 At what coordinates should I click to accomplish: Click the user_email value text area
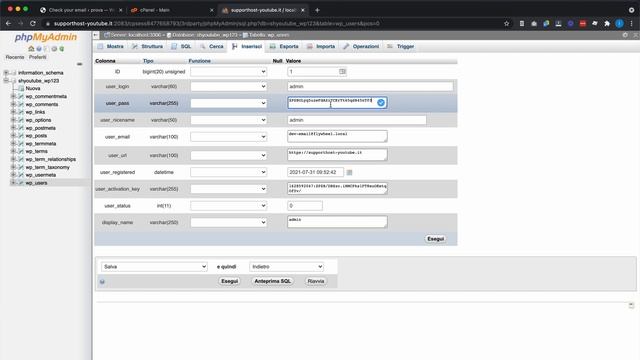click(x=337, y=136)
